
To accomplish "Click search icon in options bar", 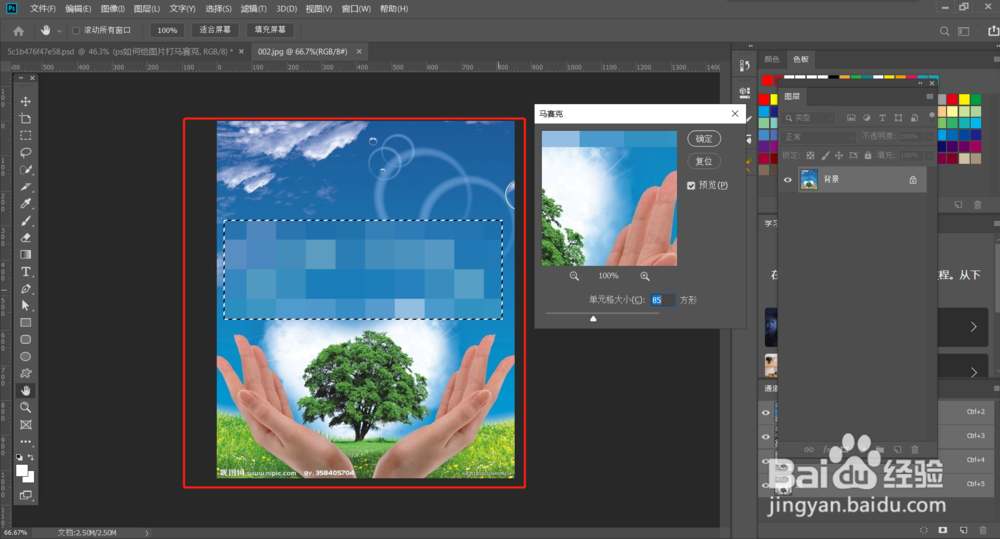I will (945, 31).
